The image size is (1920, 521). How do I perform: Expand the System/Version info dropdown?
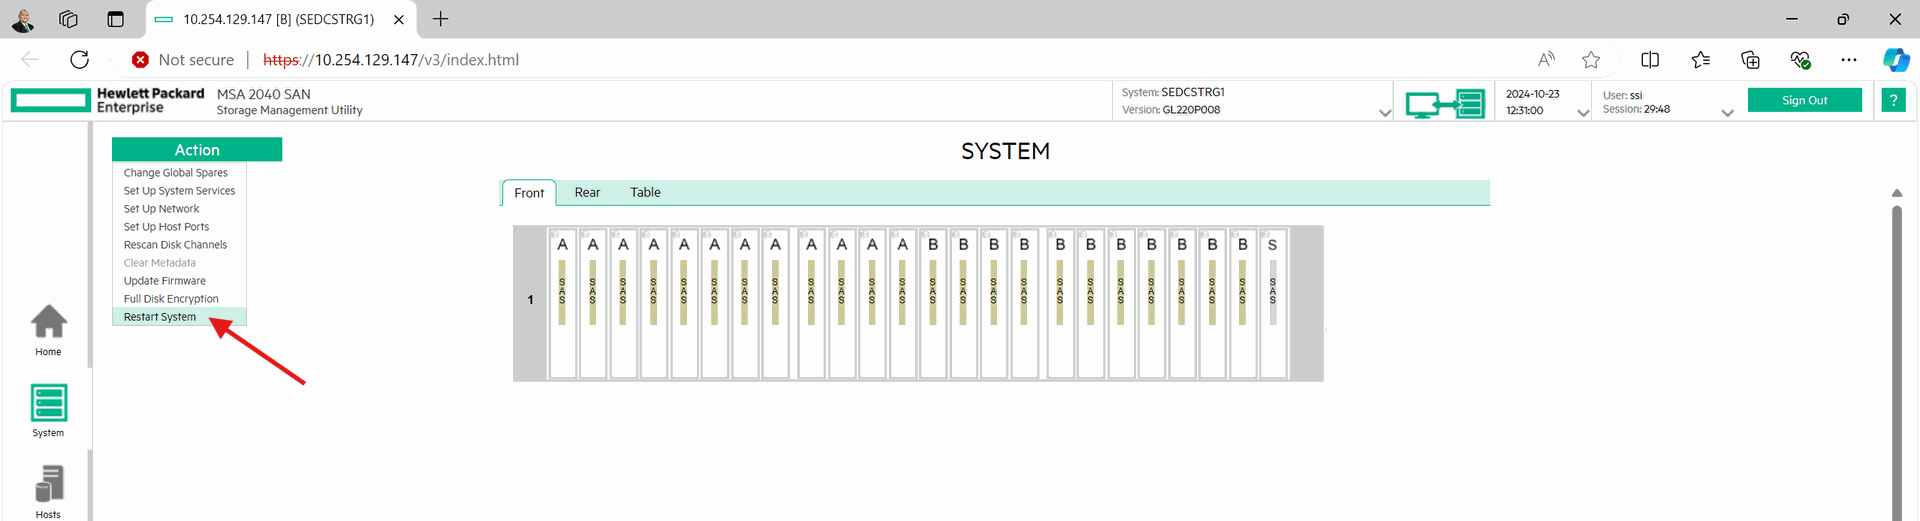tap(1385, 113)
